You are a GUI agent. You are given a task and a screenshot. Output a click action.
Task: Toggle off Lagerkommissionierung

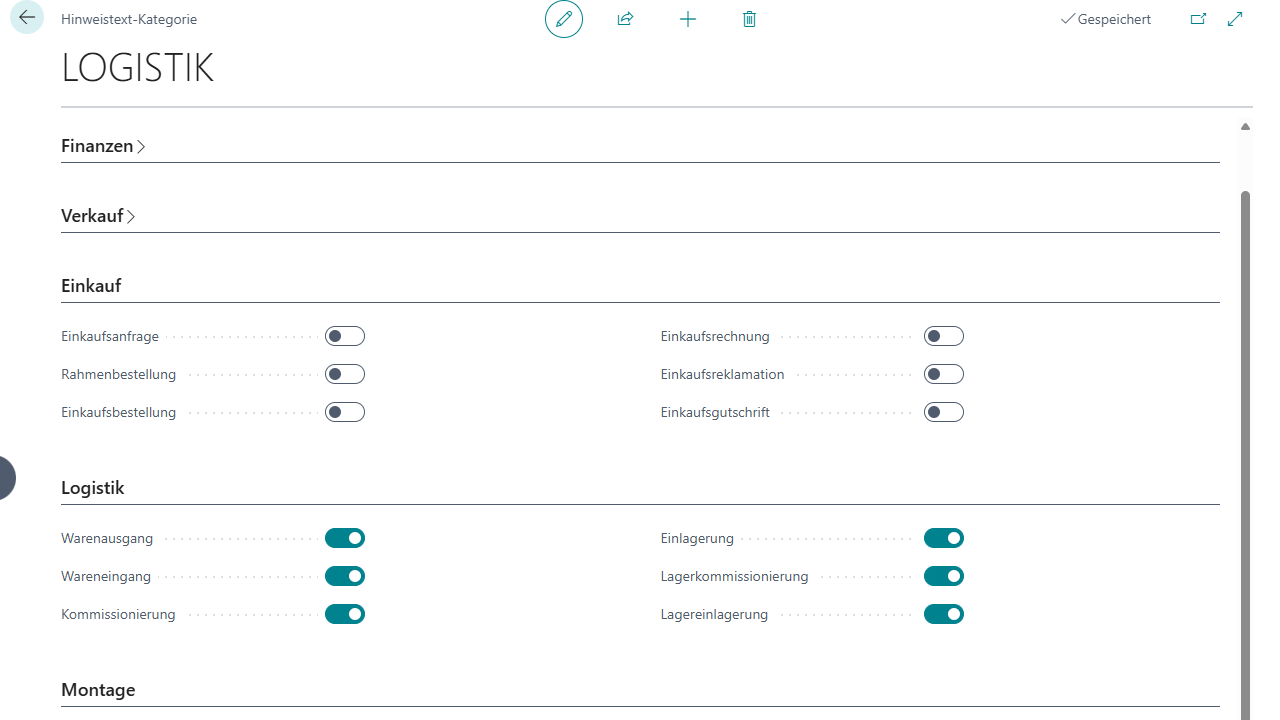(944, 576)
